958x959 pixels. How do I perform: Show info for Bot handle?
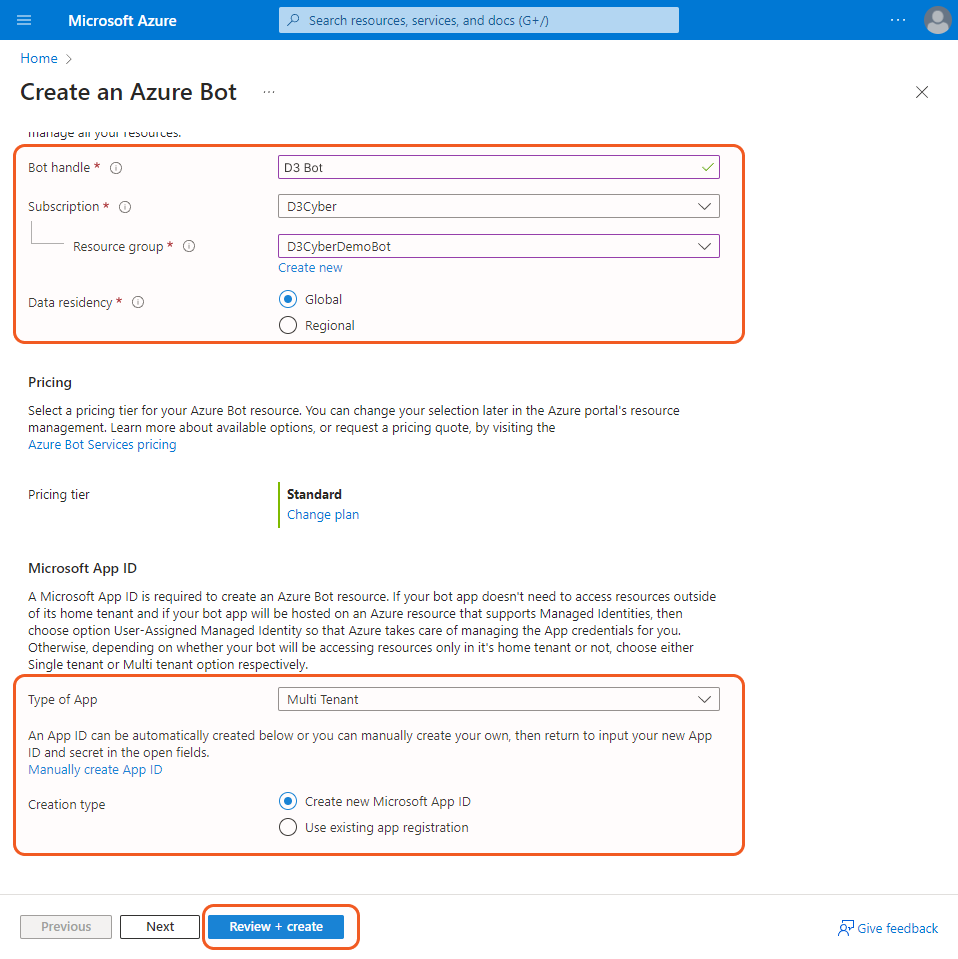[x=116, y=168]
